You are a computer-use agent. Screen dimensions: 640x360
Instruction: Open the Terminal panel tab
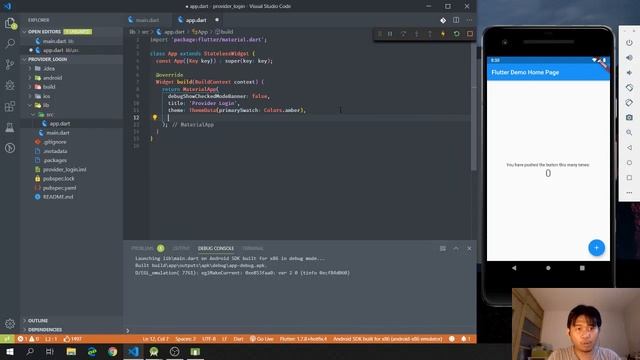click(253, 248)
